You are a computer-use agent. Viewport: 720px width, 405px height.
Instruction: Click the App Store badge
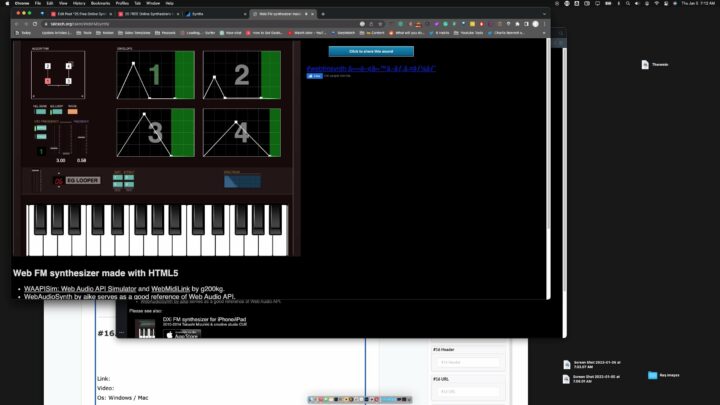[x=180, y=334]
